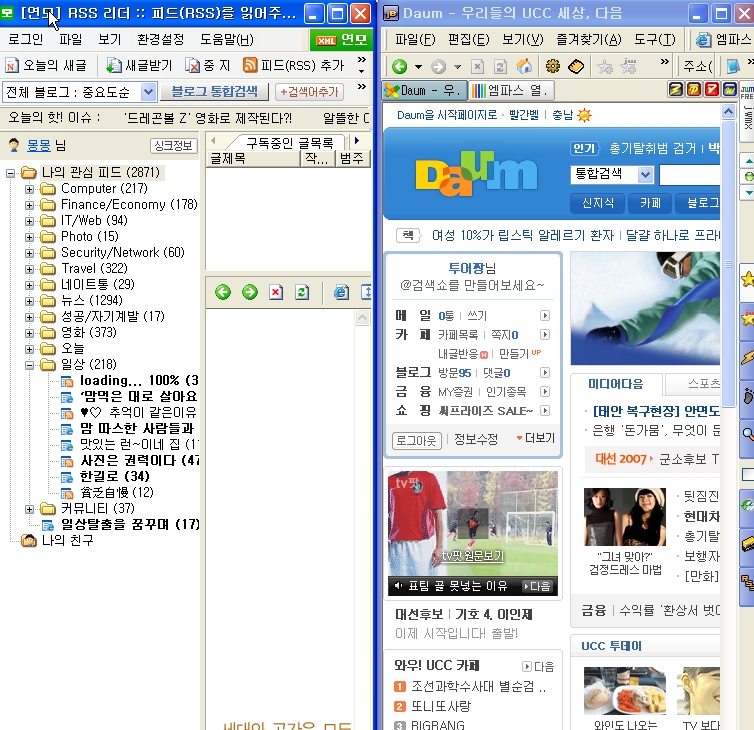The image size is (754, 730).
Task: Open the 통합검색 dropdown on Daum page
Action: (x=645, y=174)
